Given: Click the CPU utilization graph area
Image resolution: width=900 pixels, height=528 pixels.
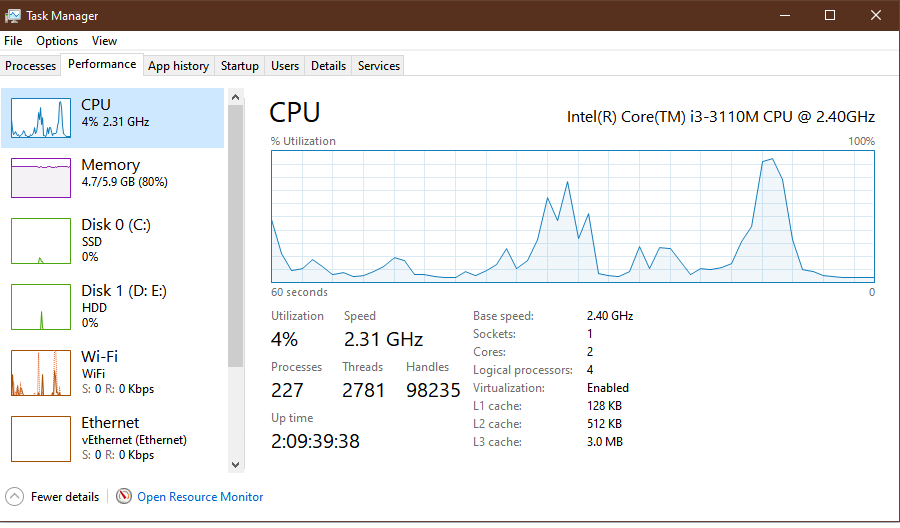Looking at the screenshot, I should pos(572,215).
